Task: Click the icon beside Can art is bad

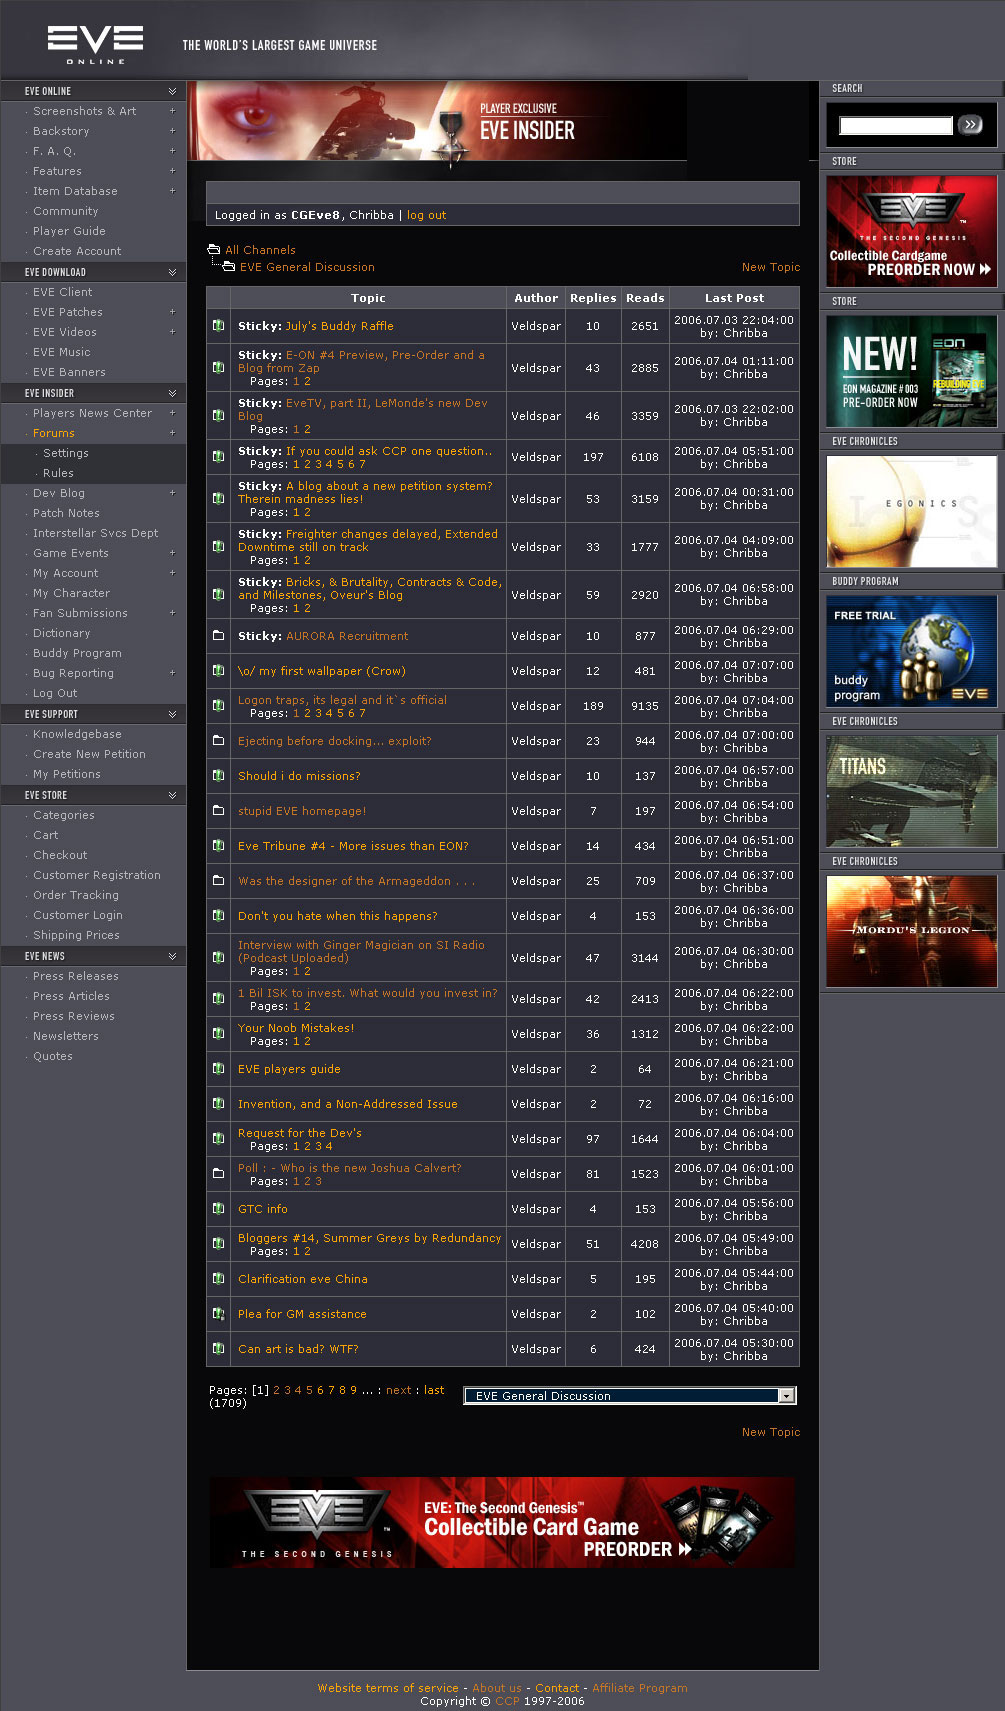Action: (x=218, y=1349)
